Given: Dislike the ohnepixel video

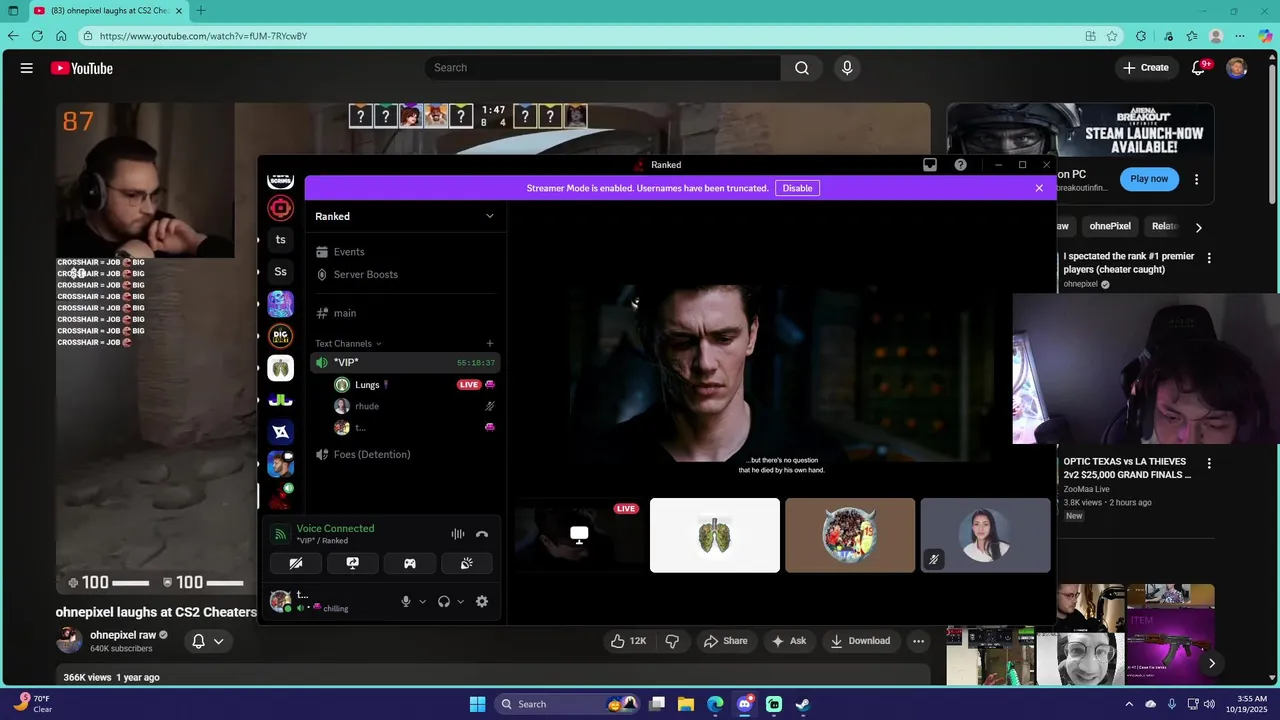Looking at the screenshot, I should point(672,641).
